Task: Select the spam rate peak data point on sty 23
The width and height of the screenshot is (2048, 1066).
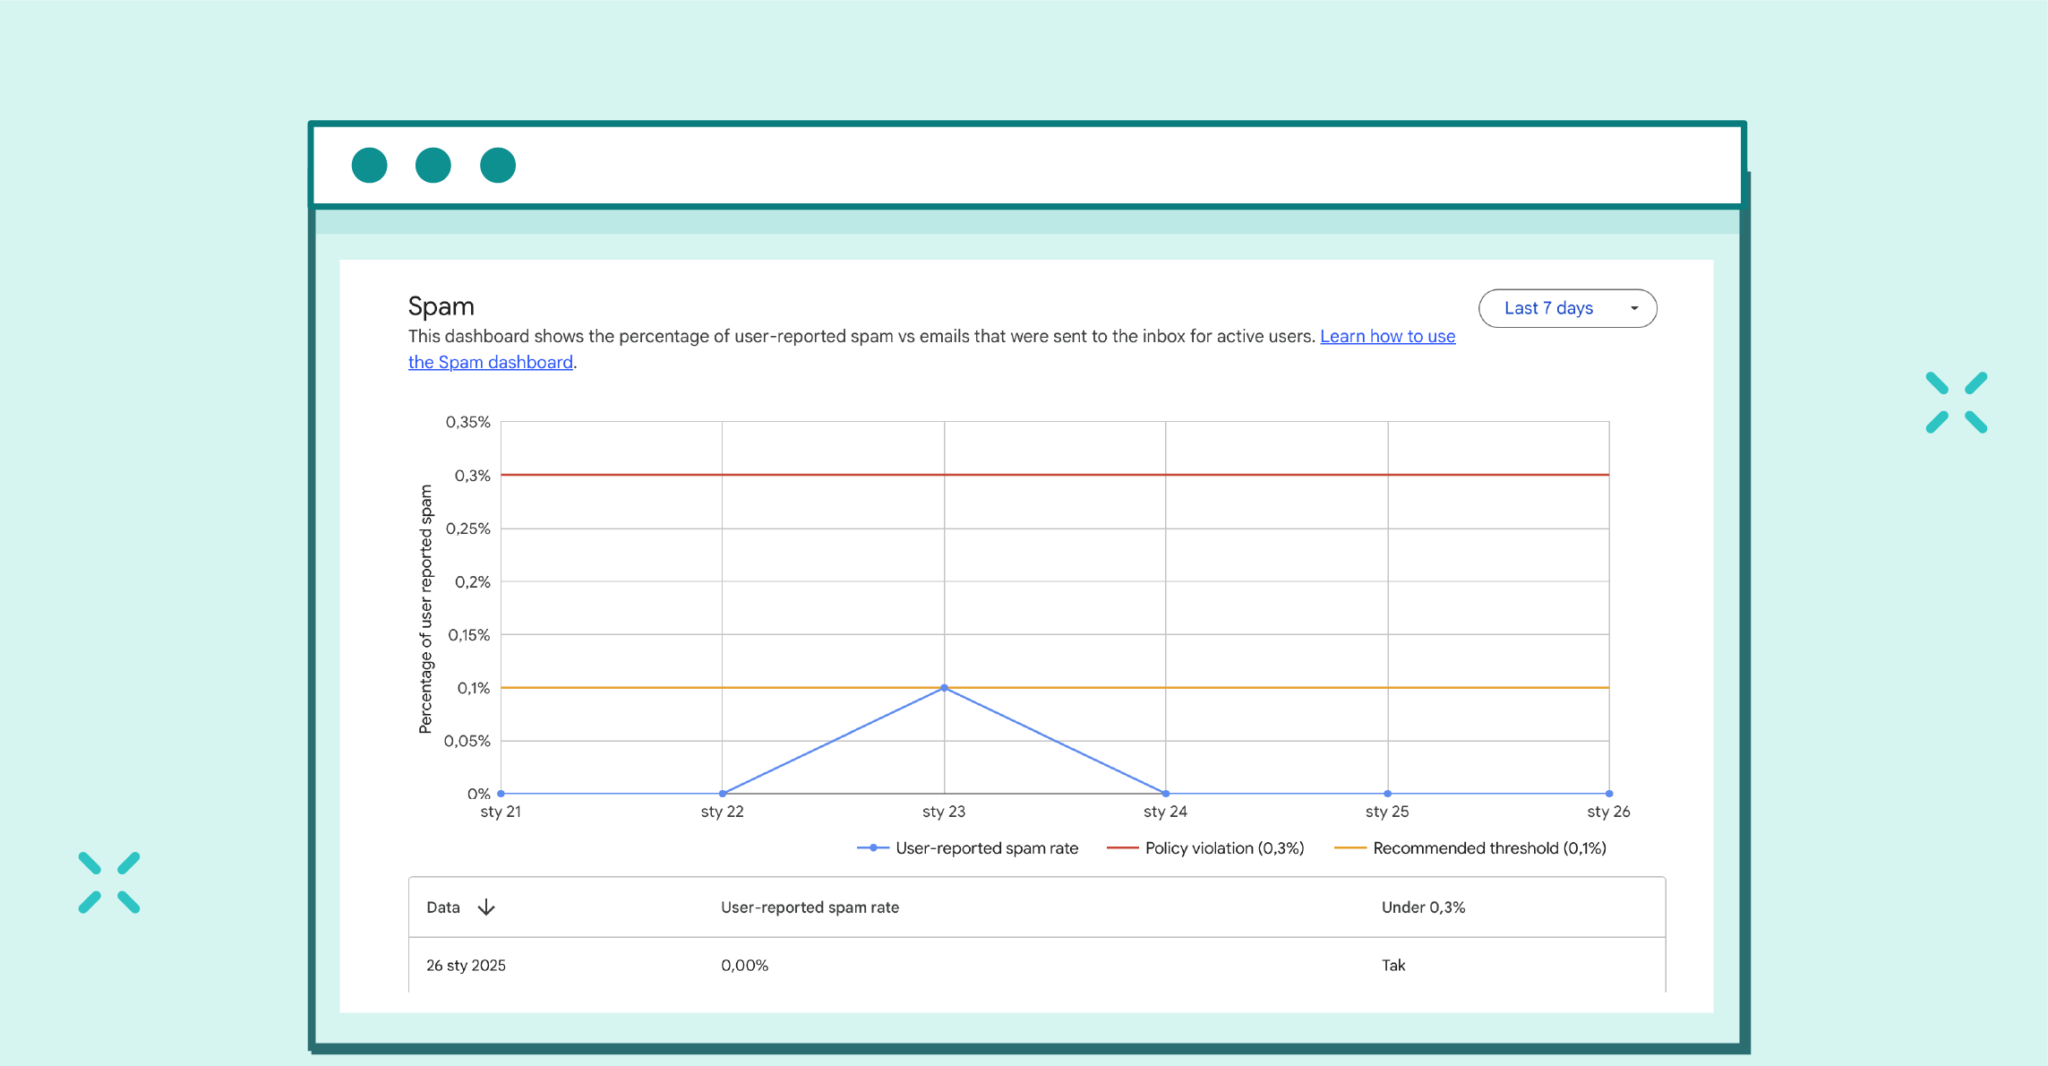Action: tap(943, 687)
